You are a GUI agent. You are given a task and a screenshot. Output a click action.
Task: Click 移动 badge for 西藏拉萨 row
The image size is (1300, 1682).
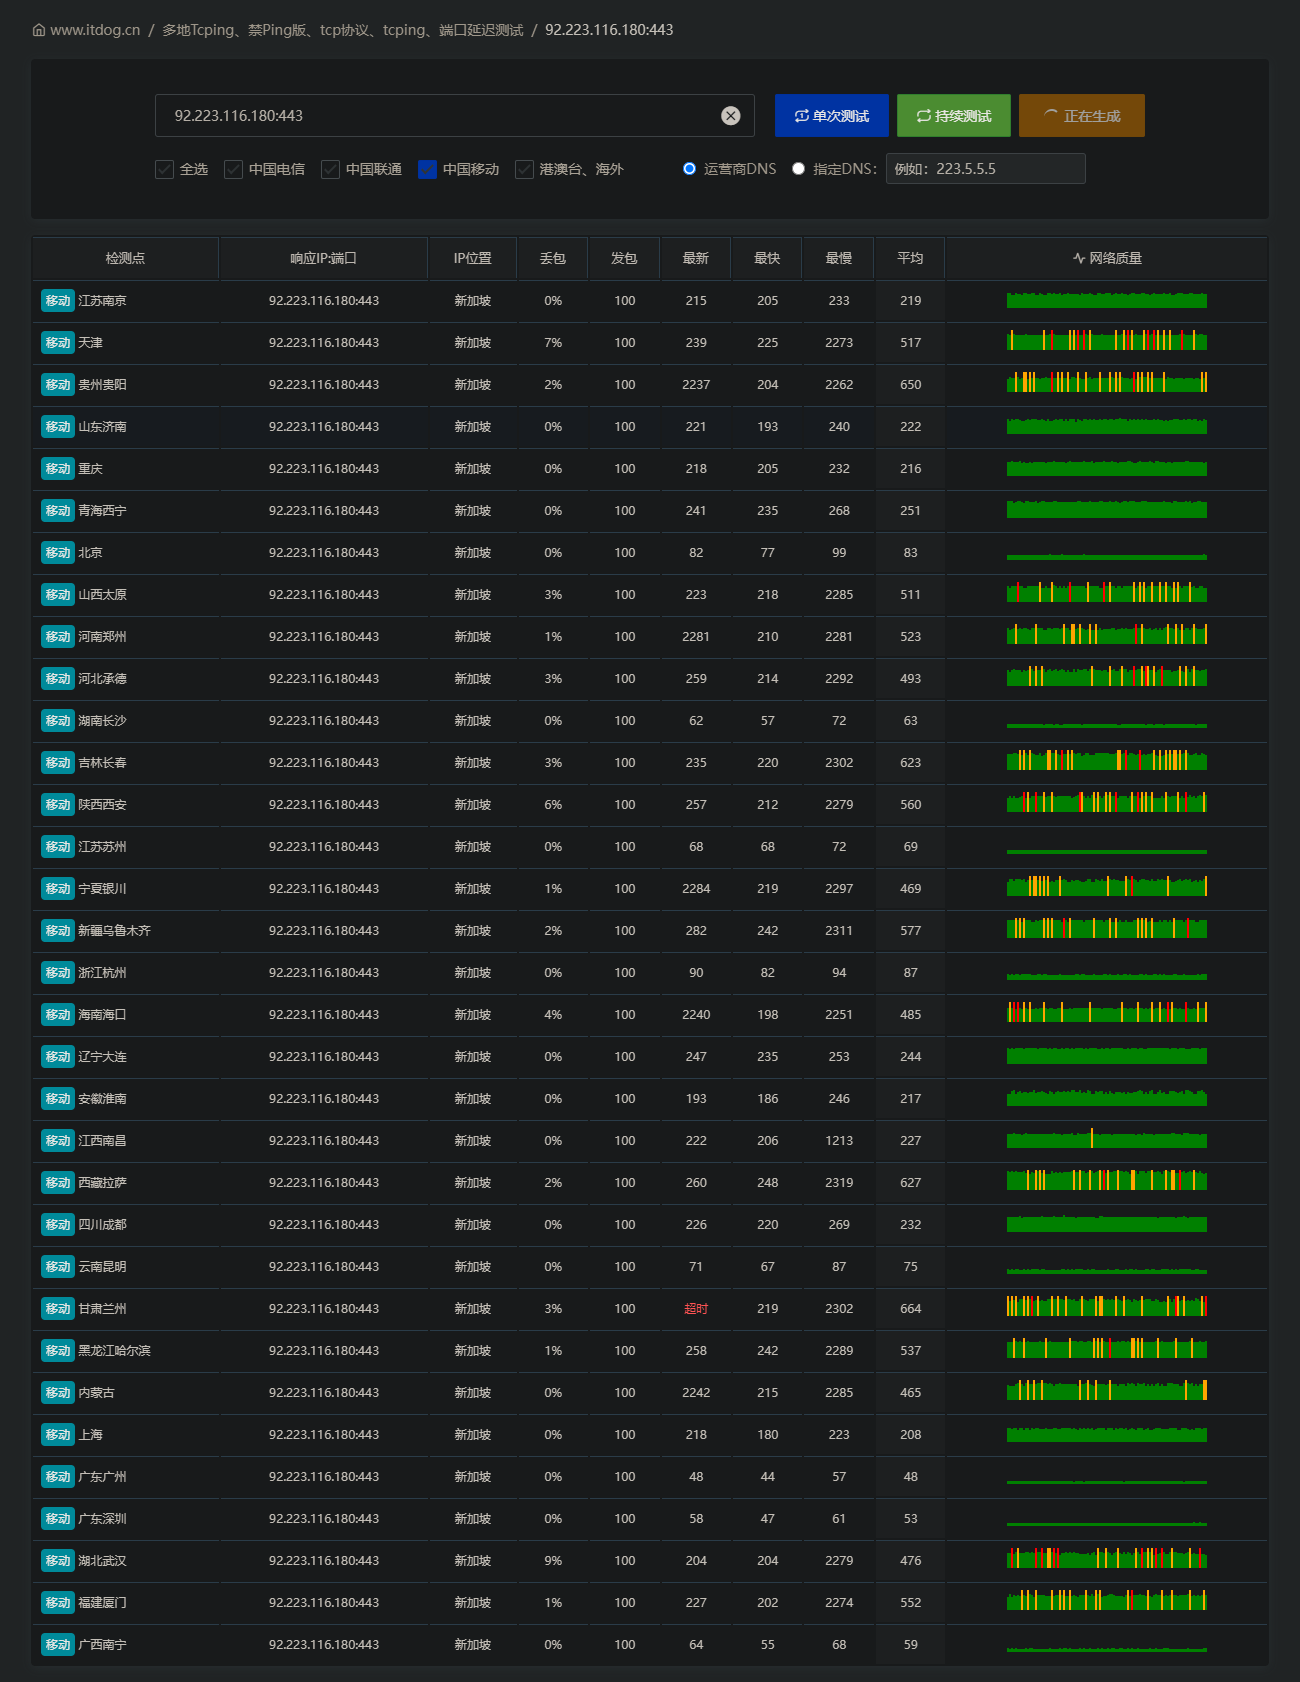(x=58, y=1183)
